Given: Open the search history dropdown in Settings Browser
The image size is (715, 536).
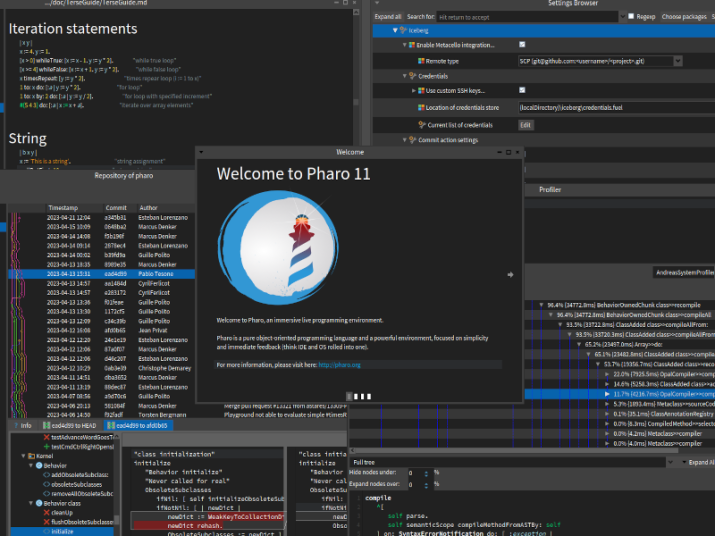Looking at the screenshot, I should tap(622, 17).
